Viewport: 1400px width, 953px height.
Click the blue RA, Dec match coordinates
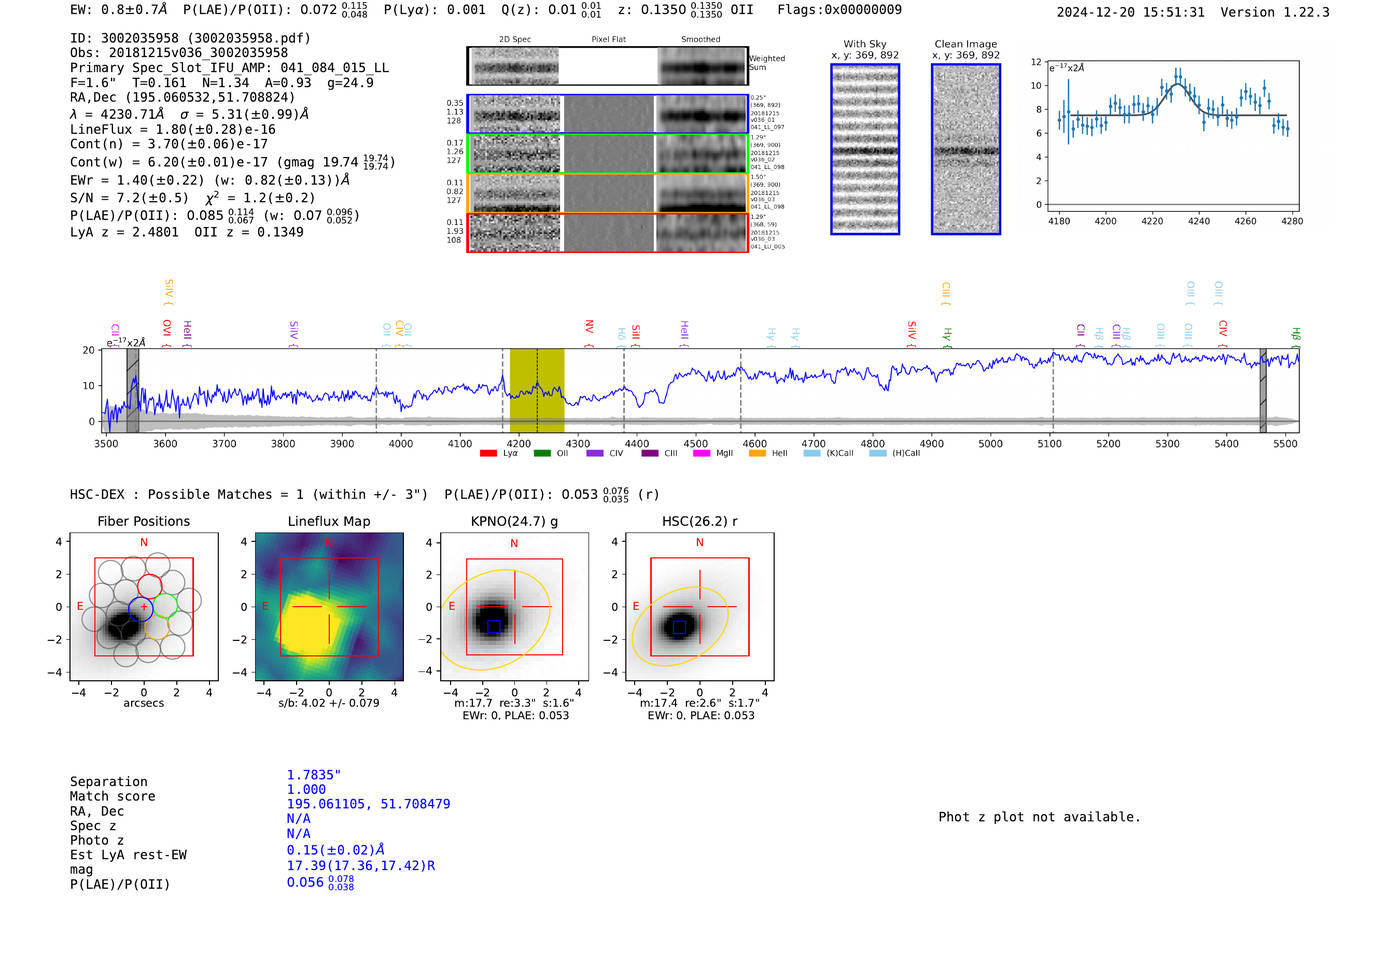coord(368,804)
